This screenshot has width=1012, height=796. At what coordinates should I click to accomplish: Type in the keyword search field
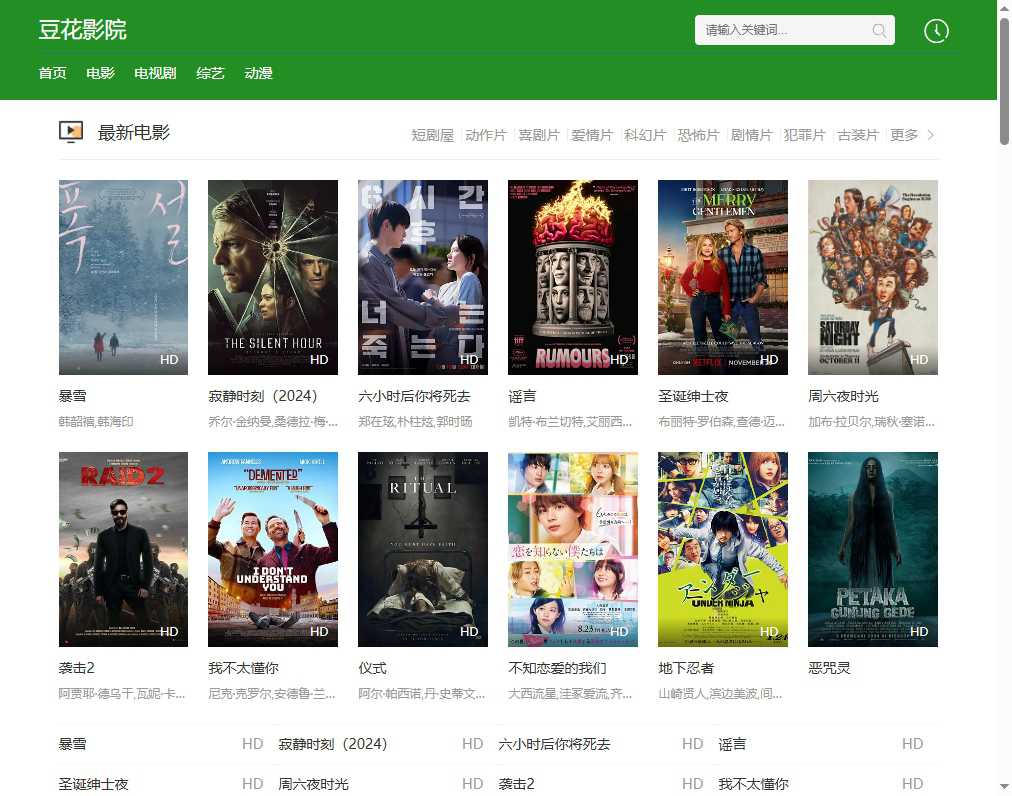[x=782, y=31]
